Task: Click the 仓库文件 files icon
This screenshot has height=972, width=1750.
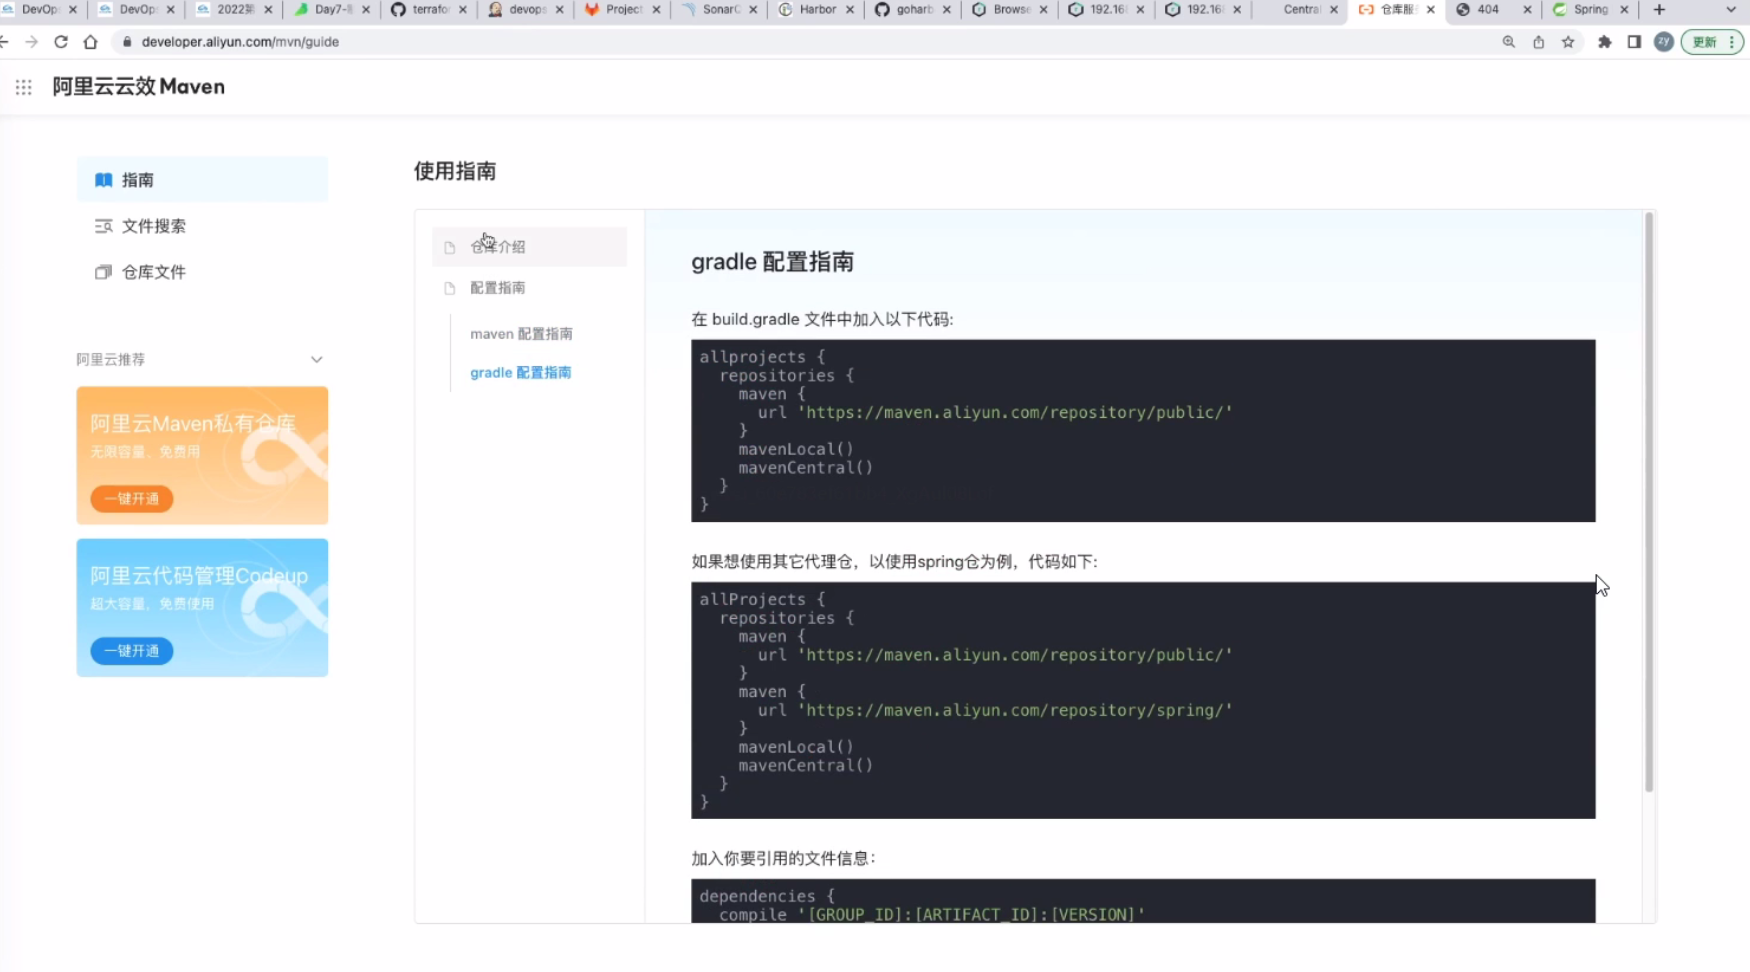Action: 103,272
